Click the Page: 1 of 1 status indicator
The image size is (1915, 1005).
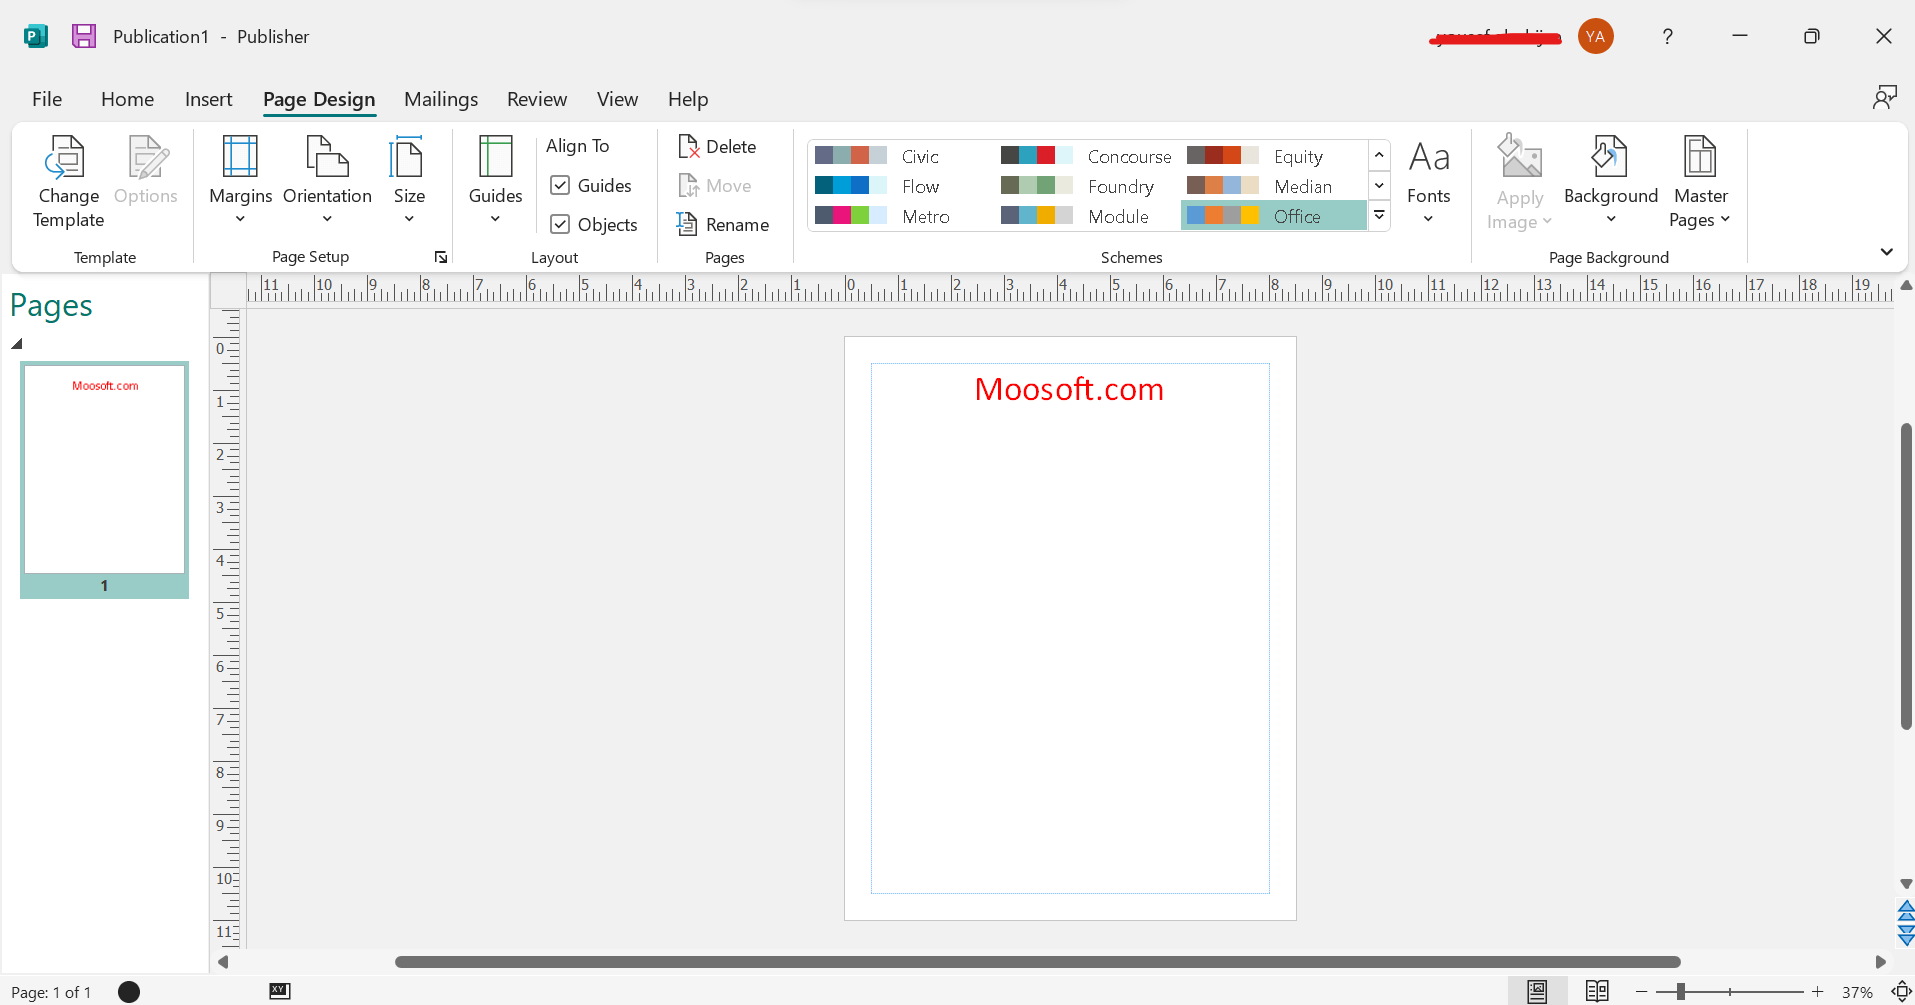[x=51, y=992]
